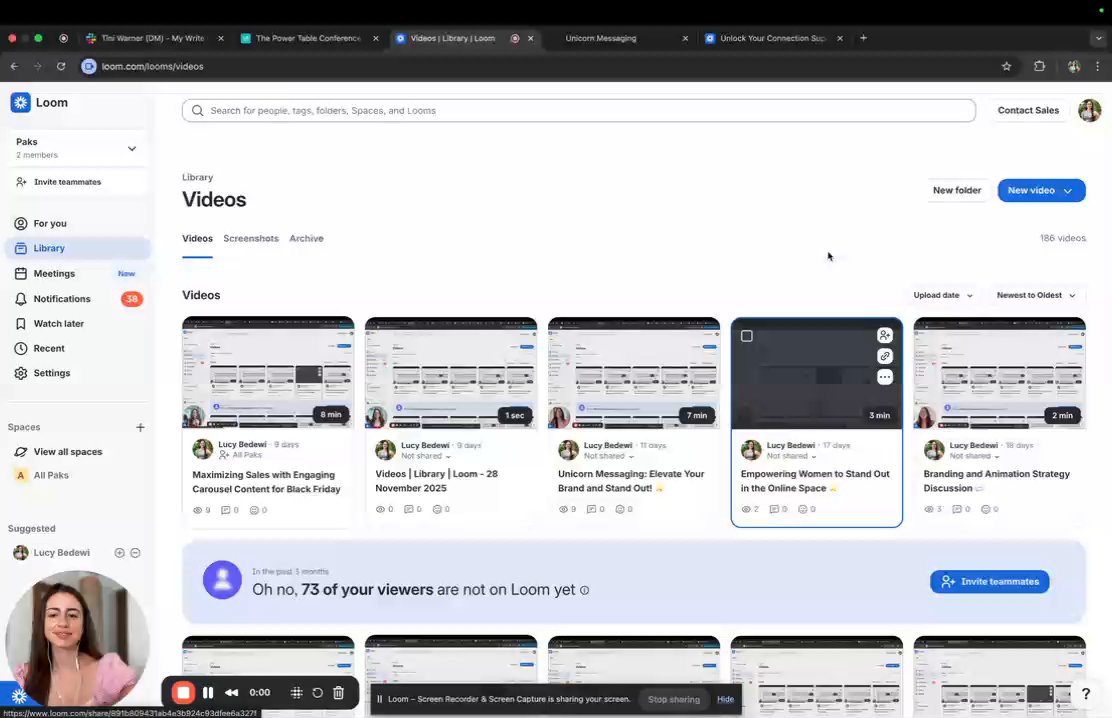
Task: Stop the Loom recording
Action: [183, 692]
